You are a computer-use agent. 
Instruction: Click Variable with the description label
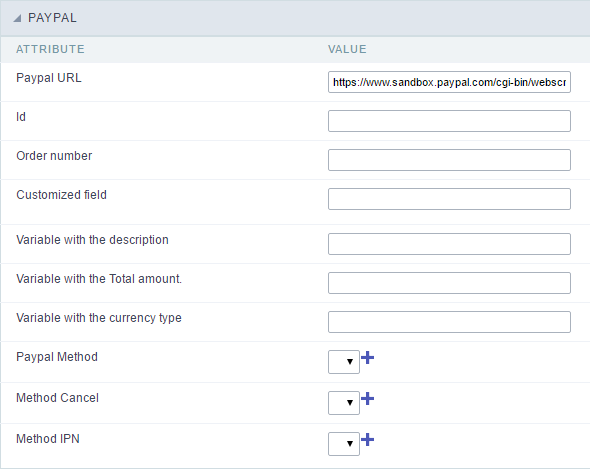[92, 240]
